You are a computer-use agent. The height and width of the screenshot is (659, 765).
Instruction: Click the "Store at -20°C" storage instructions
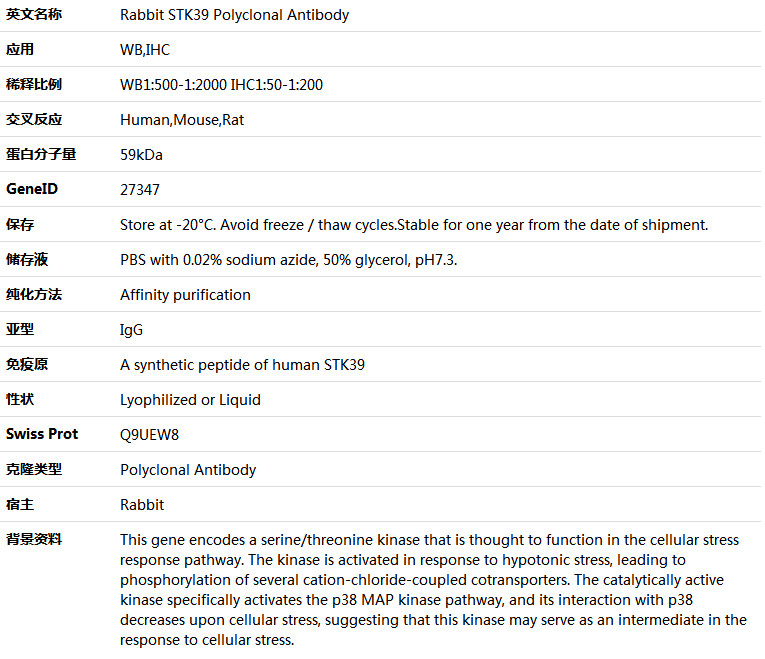tap(413, 225)
